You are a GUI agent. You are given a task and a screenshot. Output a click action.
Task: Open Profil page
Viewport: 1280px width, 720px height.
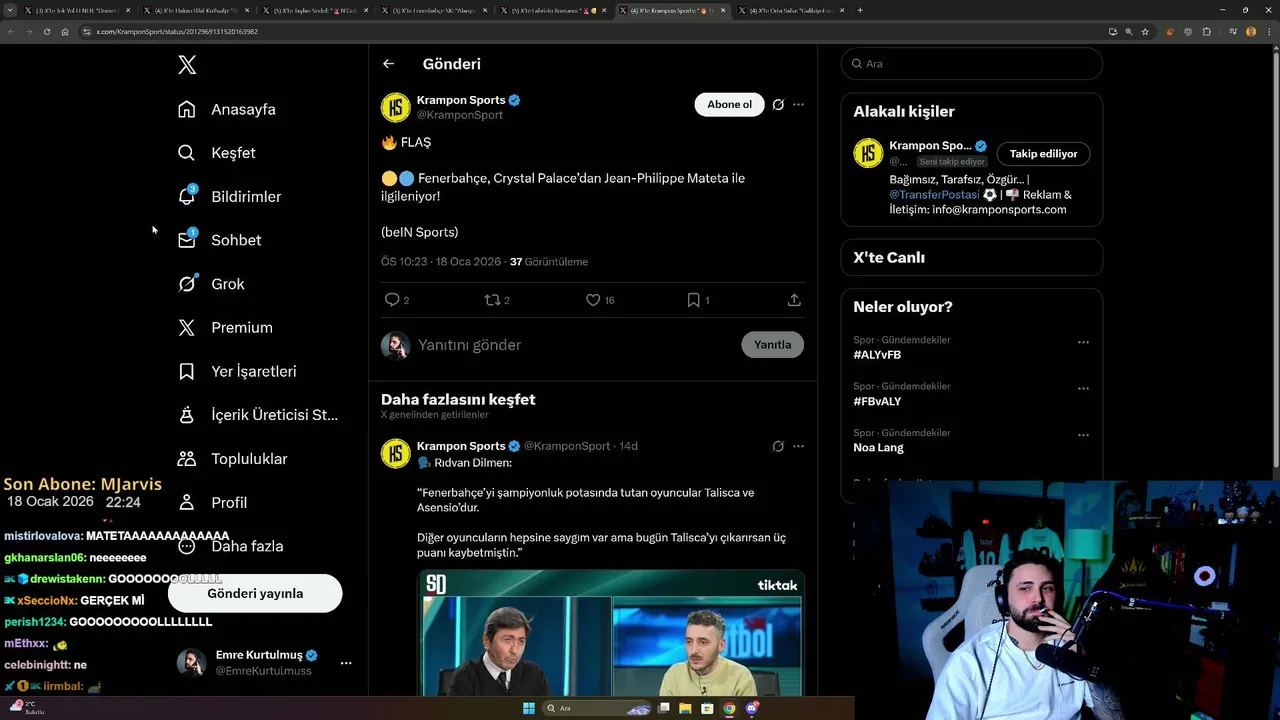(x=212, y=502)
